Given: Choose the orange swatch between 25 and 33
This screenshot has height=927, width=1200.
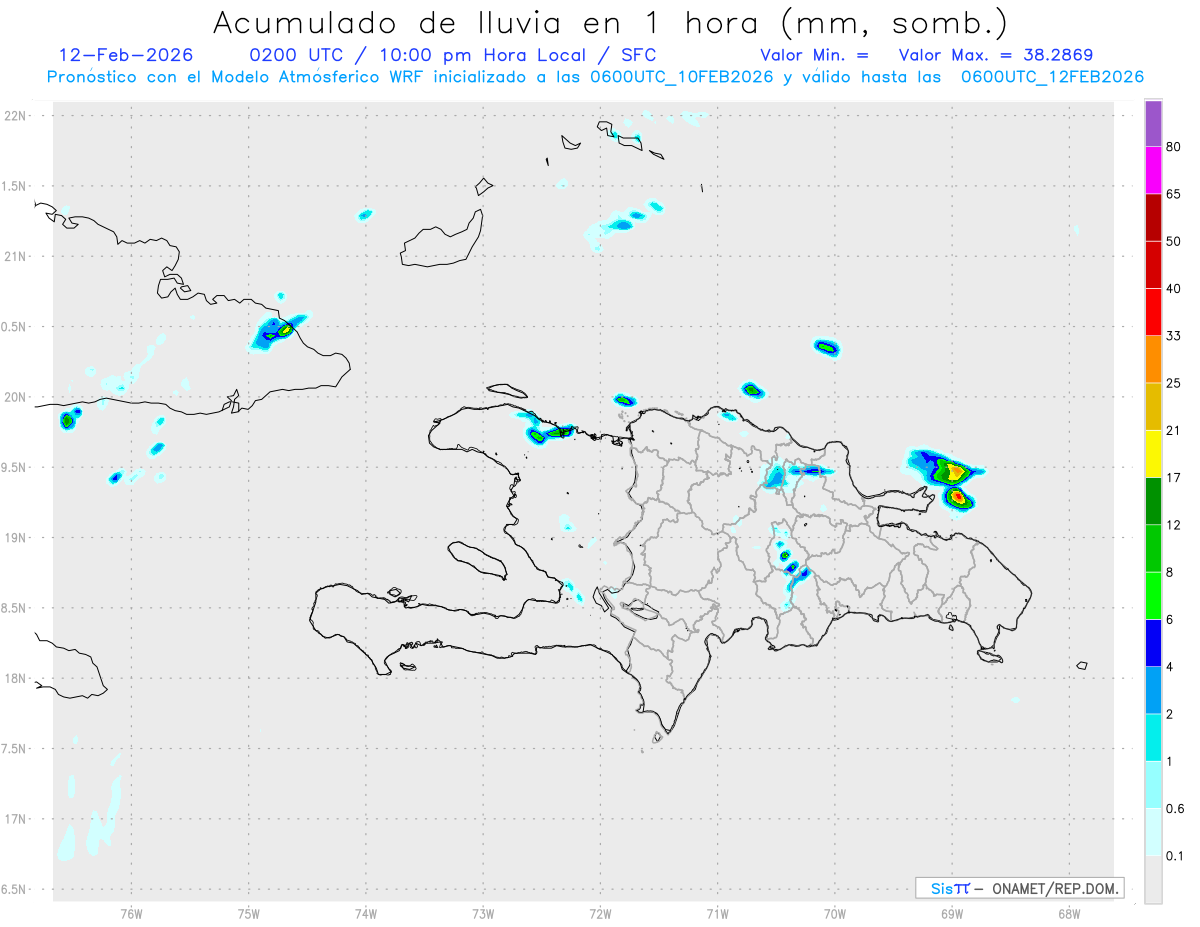Looking at the screenshot, I should [x=1153, y=359].
